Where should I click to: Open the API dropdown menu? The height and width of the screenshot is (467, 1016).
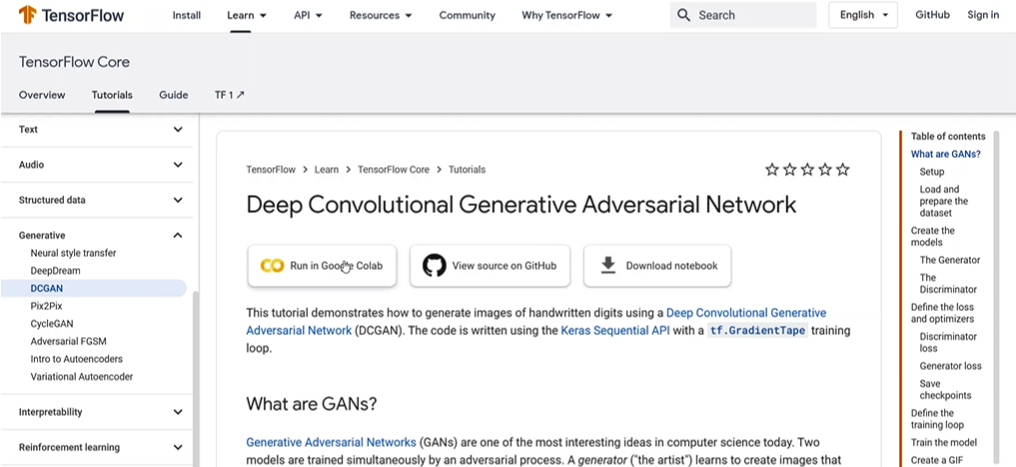pyautogui.click(x=308, y=15)
